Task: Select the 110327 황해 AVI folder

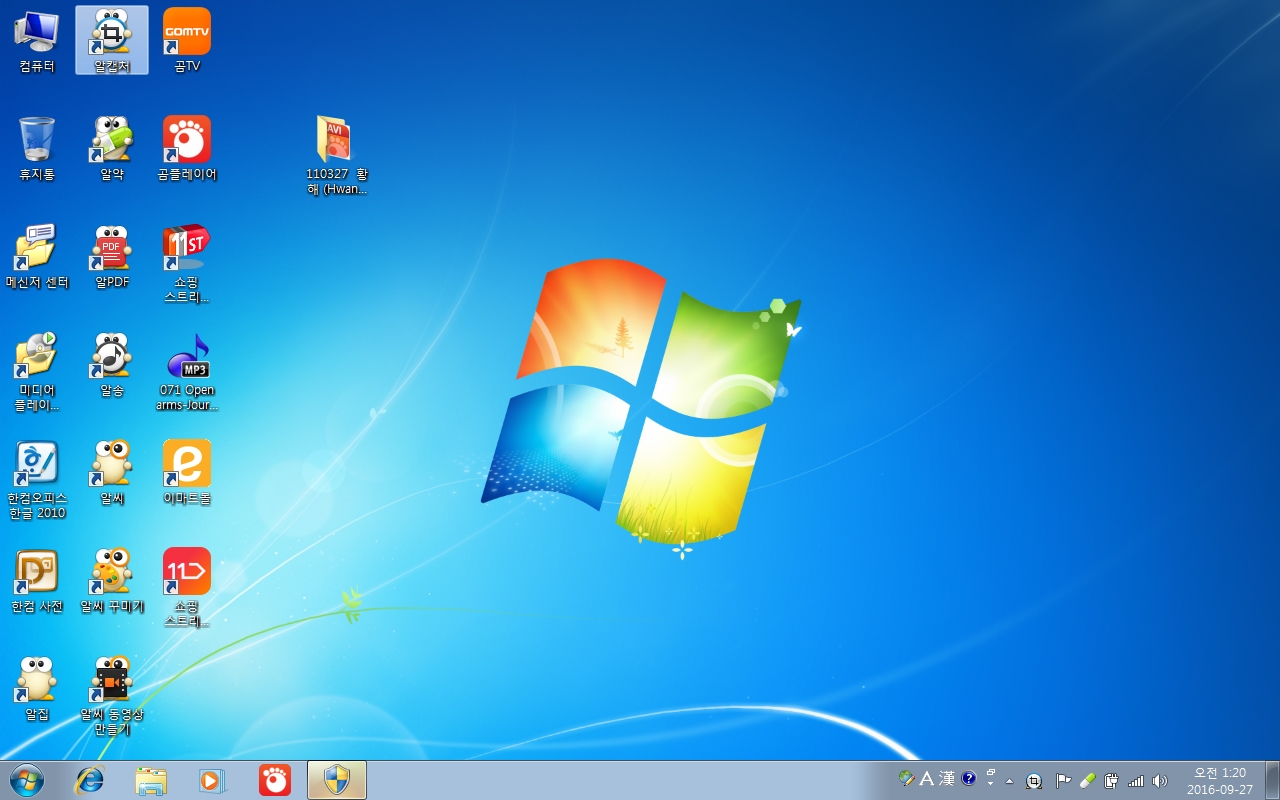Action: click(336, 142)
